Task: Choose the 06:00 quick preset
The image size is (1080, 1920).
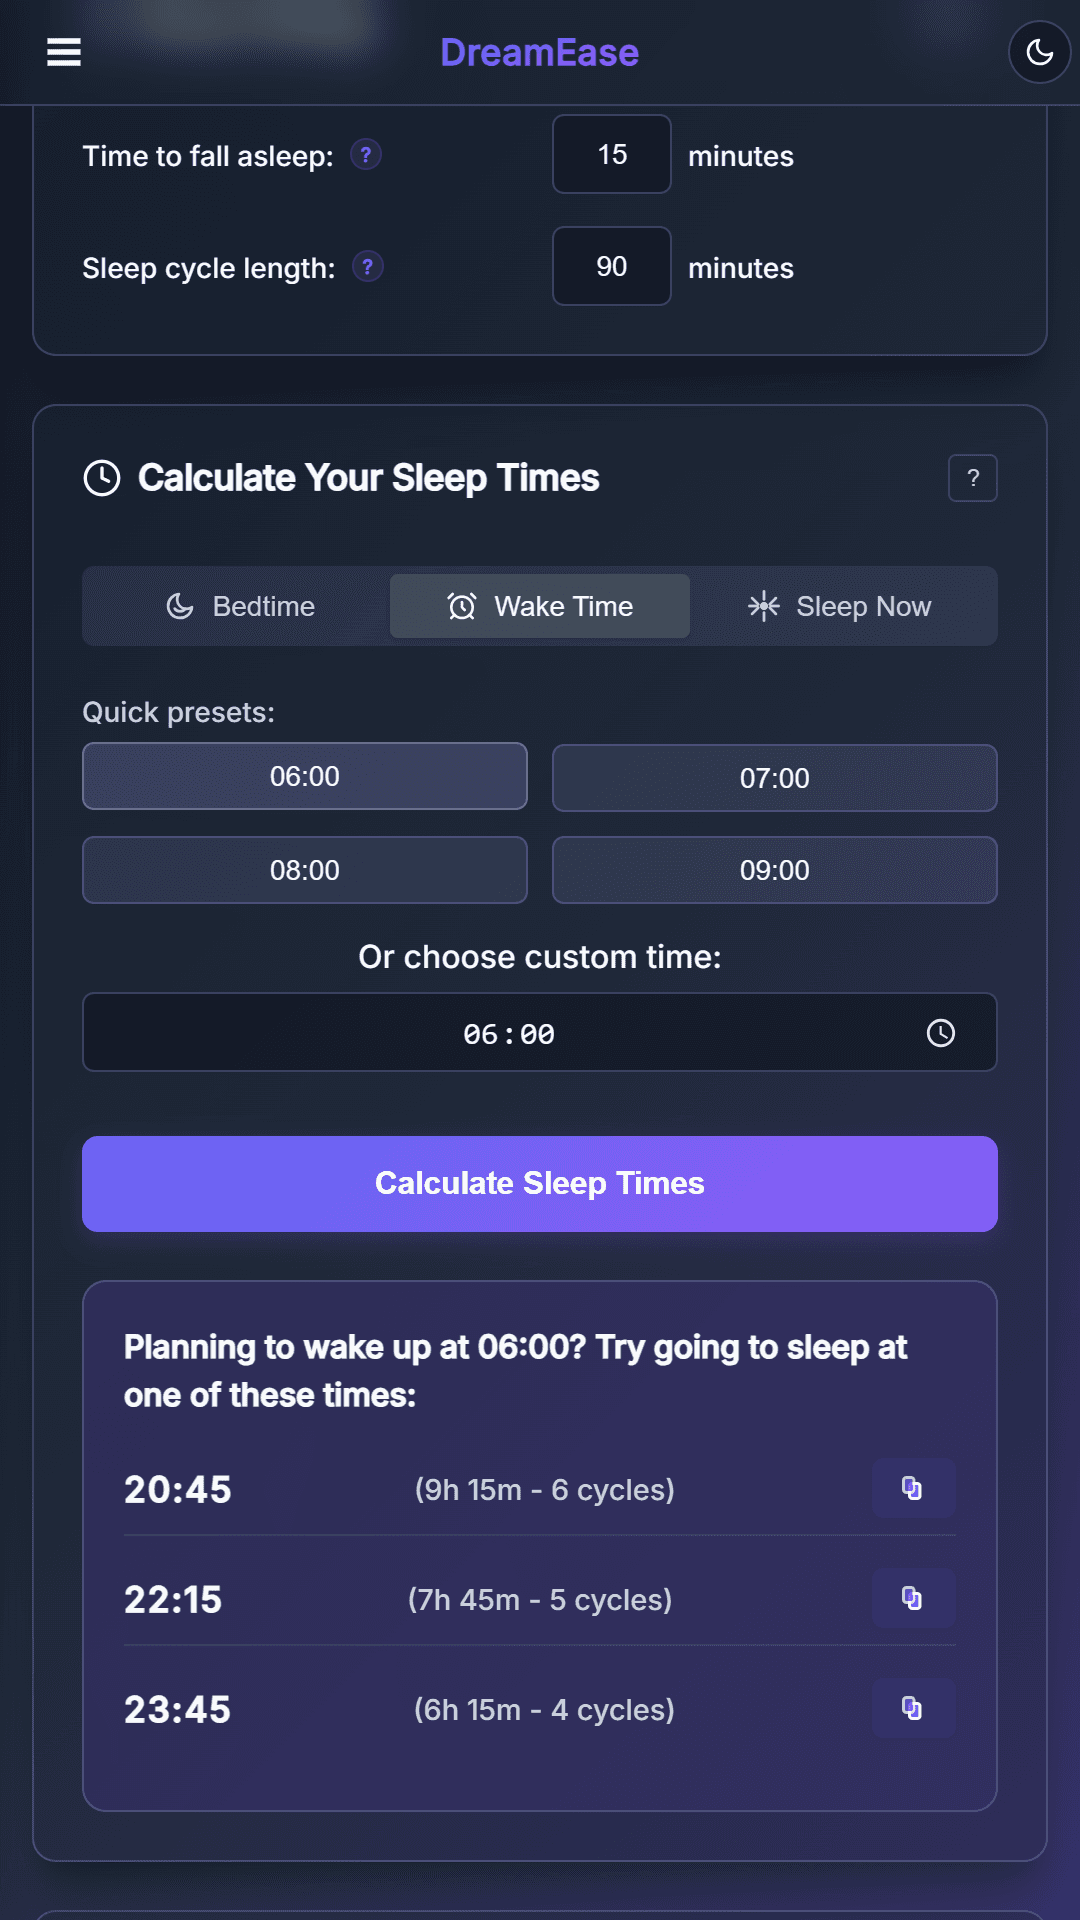Action: point(304,776)
